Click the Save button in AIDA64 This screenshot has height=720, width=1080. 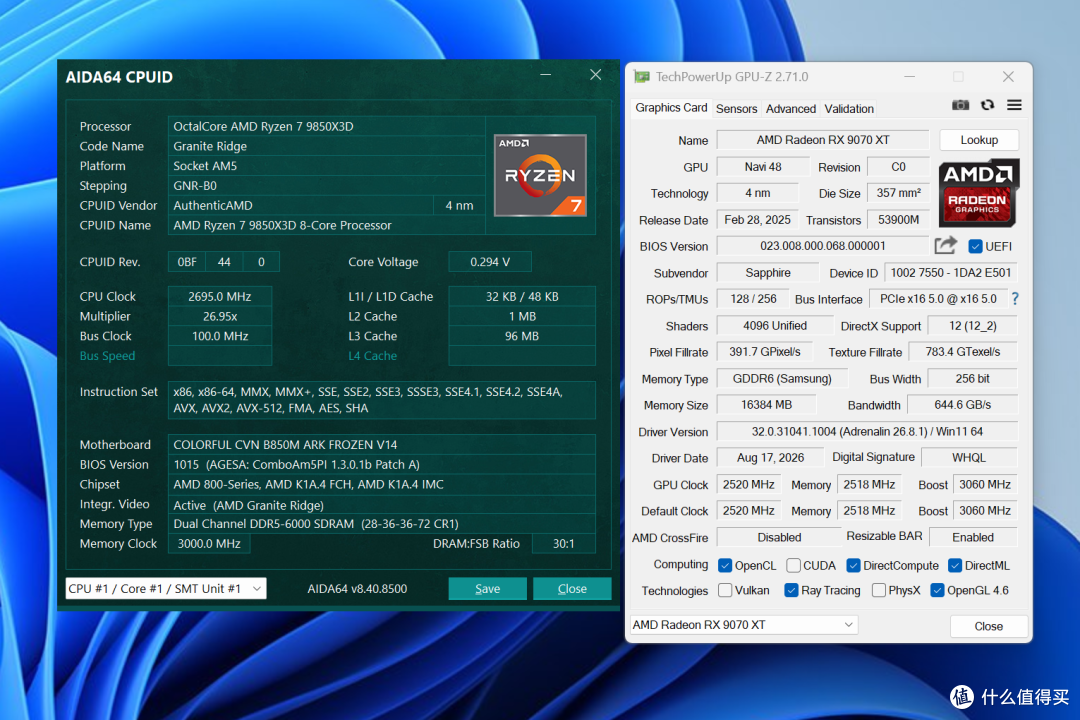click(488, 588)
